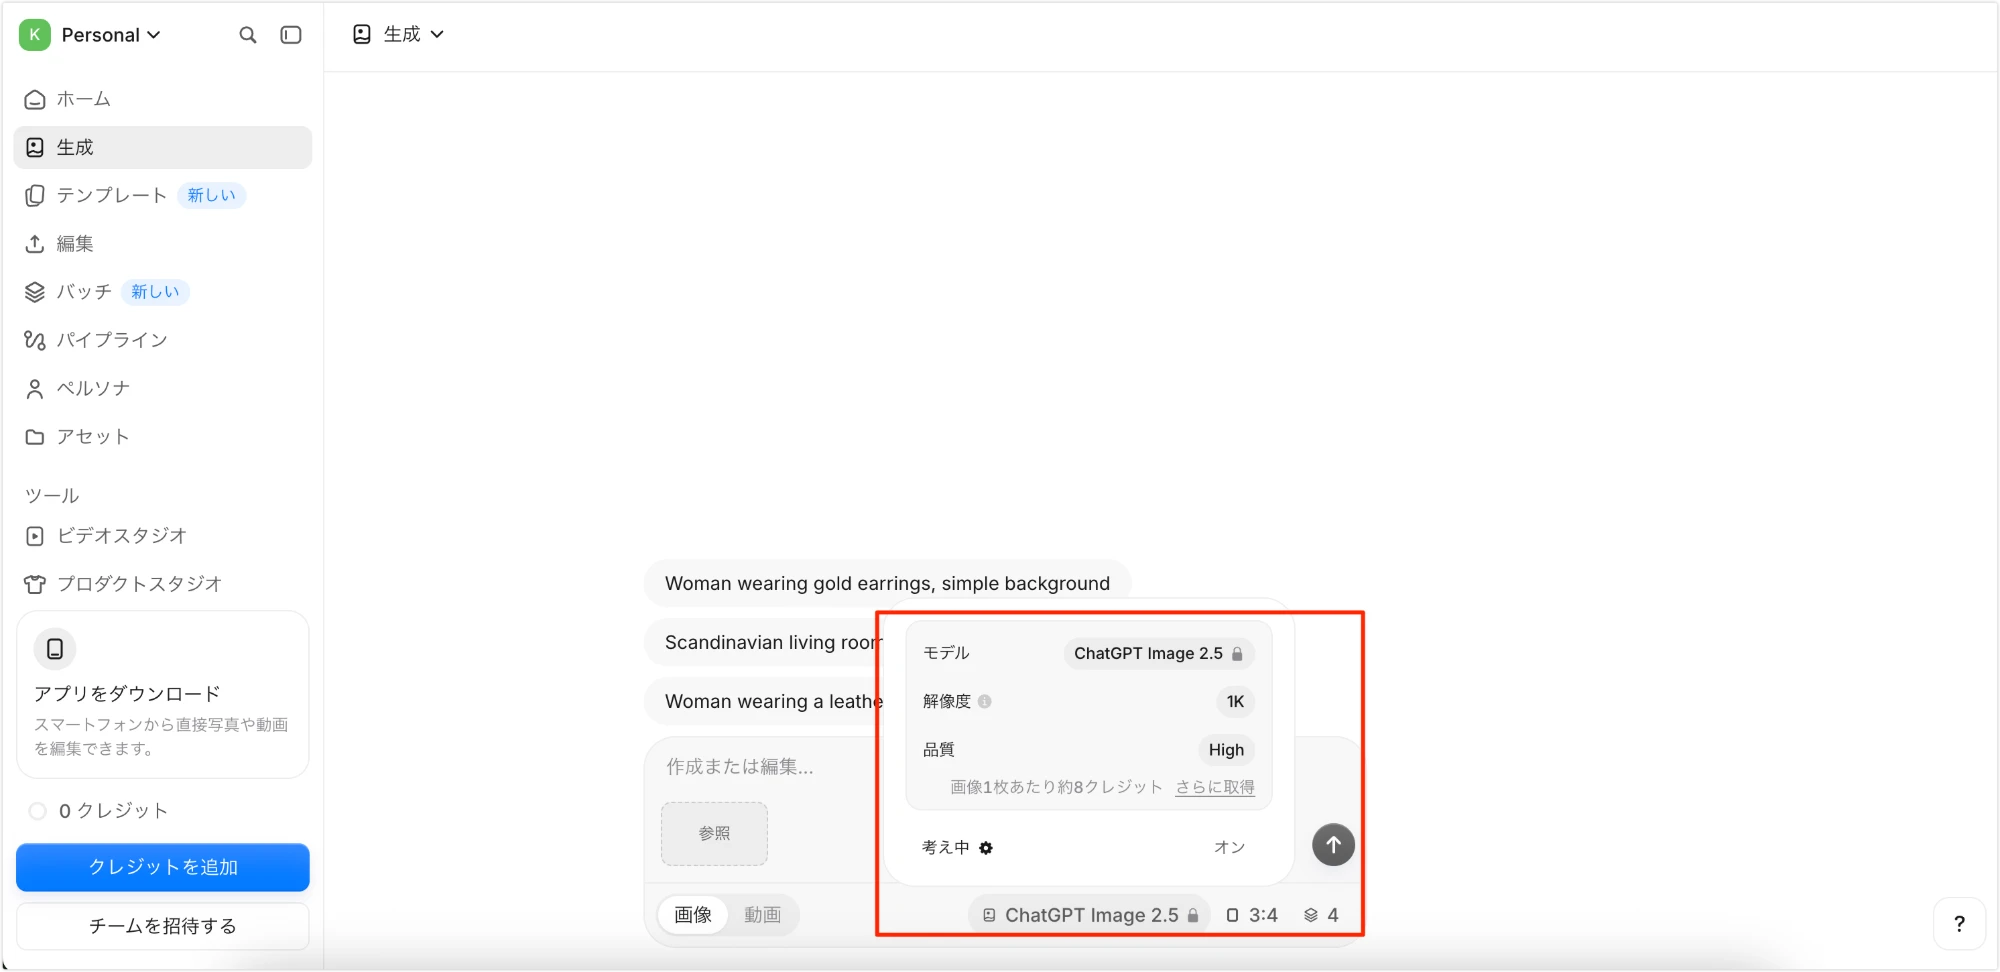The image size is (2000, 972).
Task: Open the image count 4 selector
Action: coord(1321,915)
